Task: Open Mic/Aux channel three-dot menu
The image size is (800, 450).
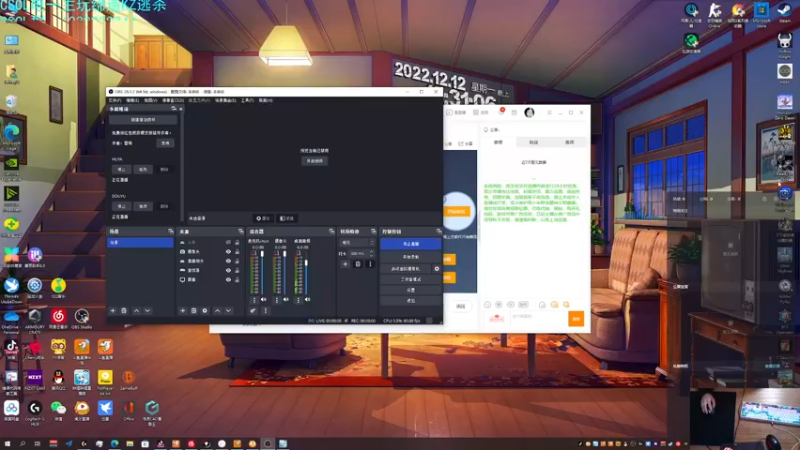Action: coord(254,300)
